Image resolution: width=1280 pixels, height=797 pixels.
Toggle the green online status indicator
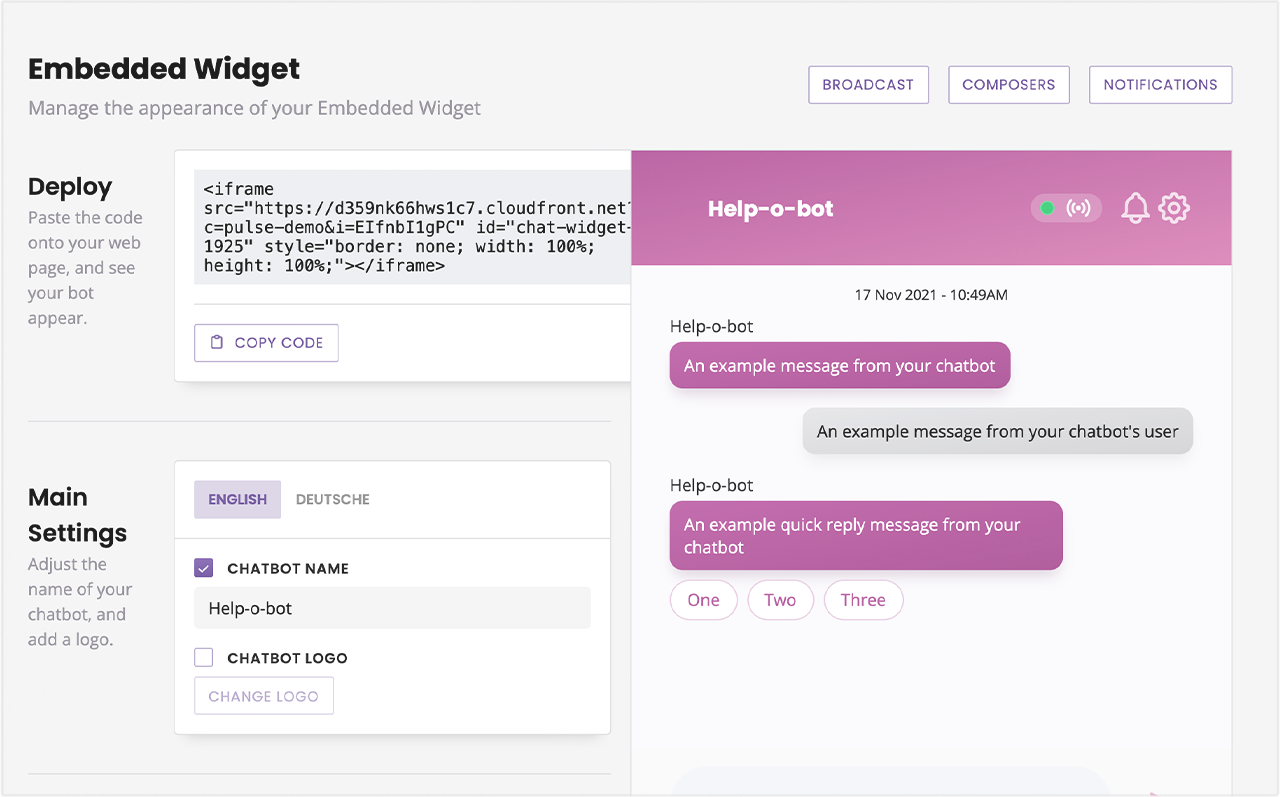[x=1047, y=208]
